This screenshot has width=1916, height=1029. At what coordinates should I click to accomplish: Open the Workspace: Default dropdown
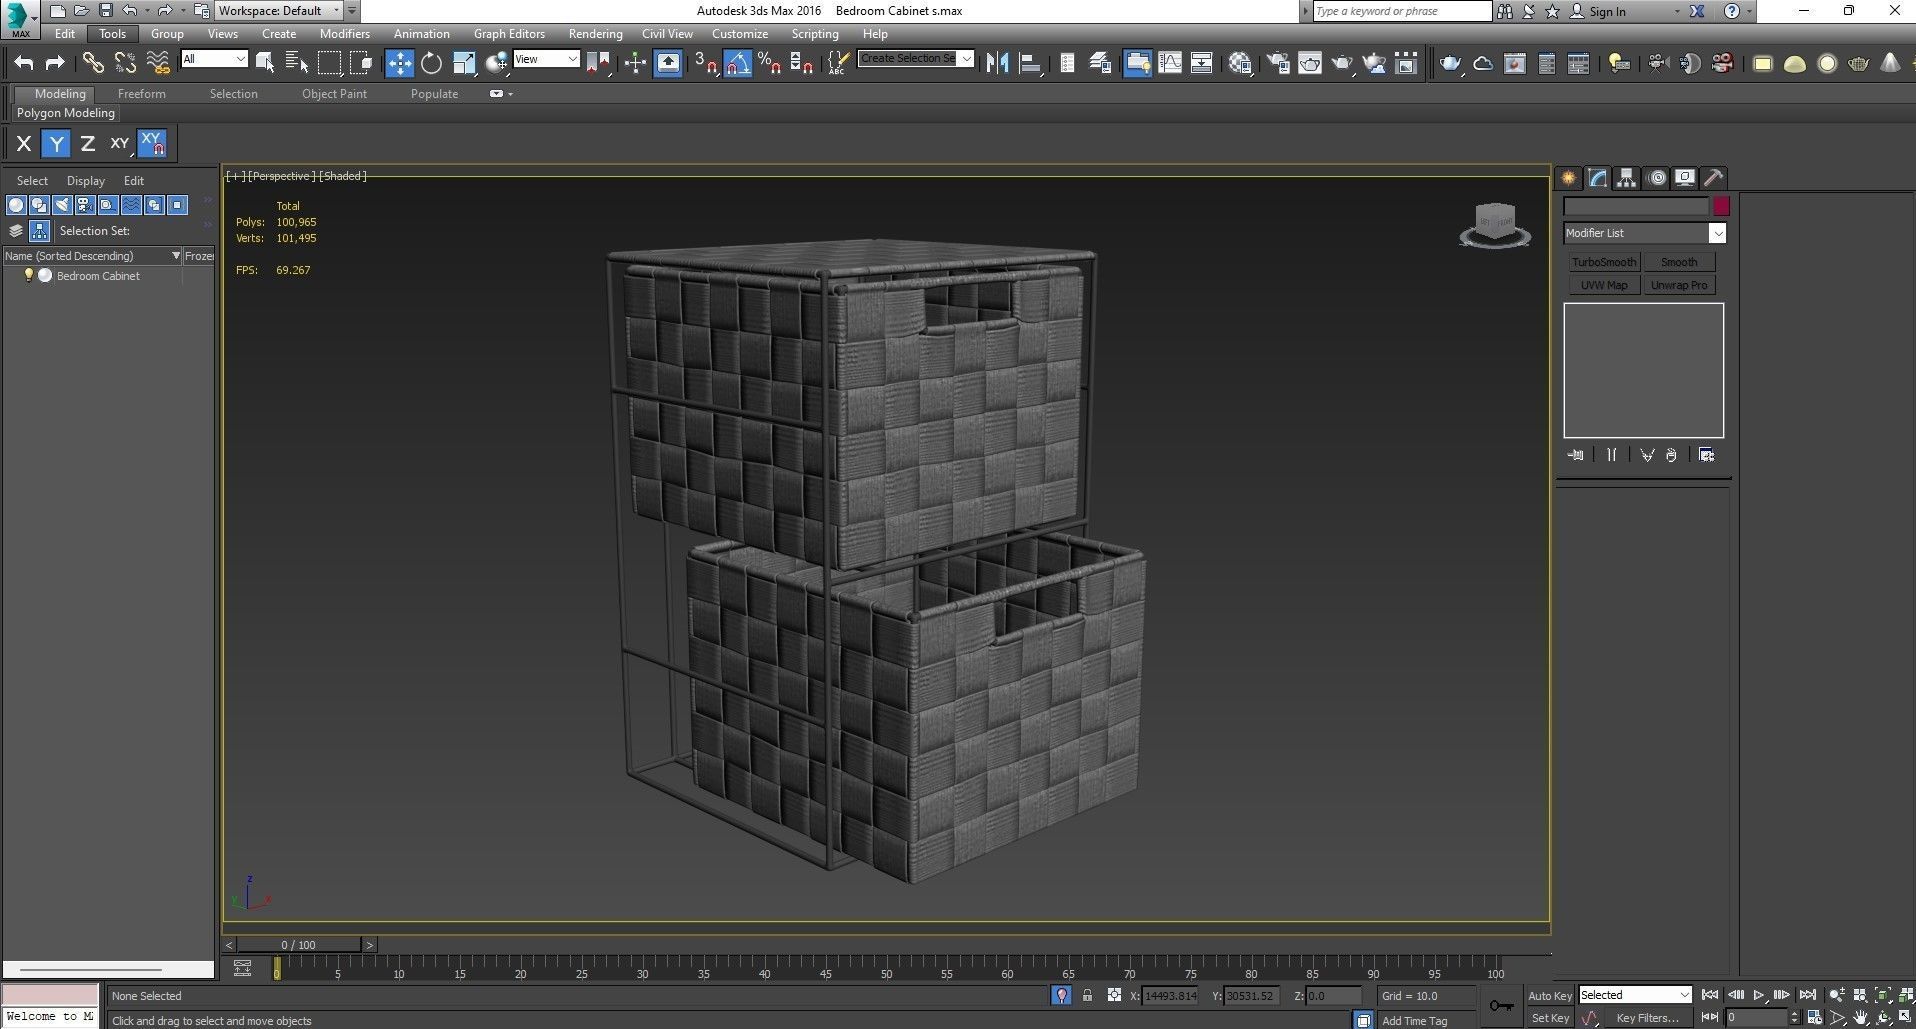tap(278, 11)
